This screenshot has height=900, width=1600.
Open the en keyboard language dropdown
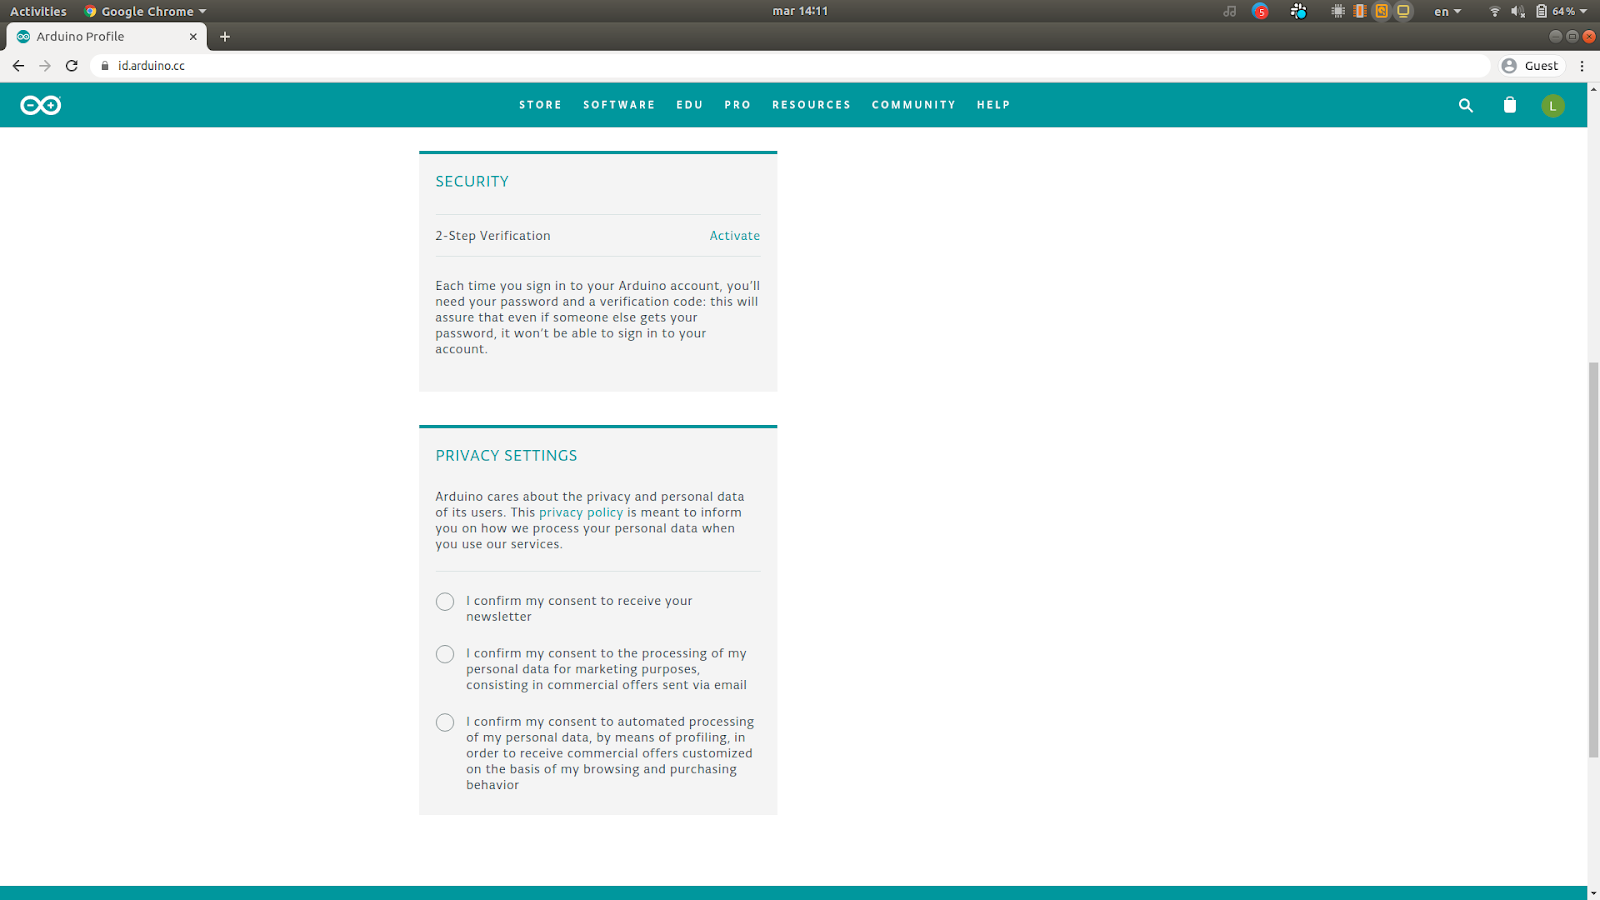point(1448,11)
